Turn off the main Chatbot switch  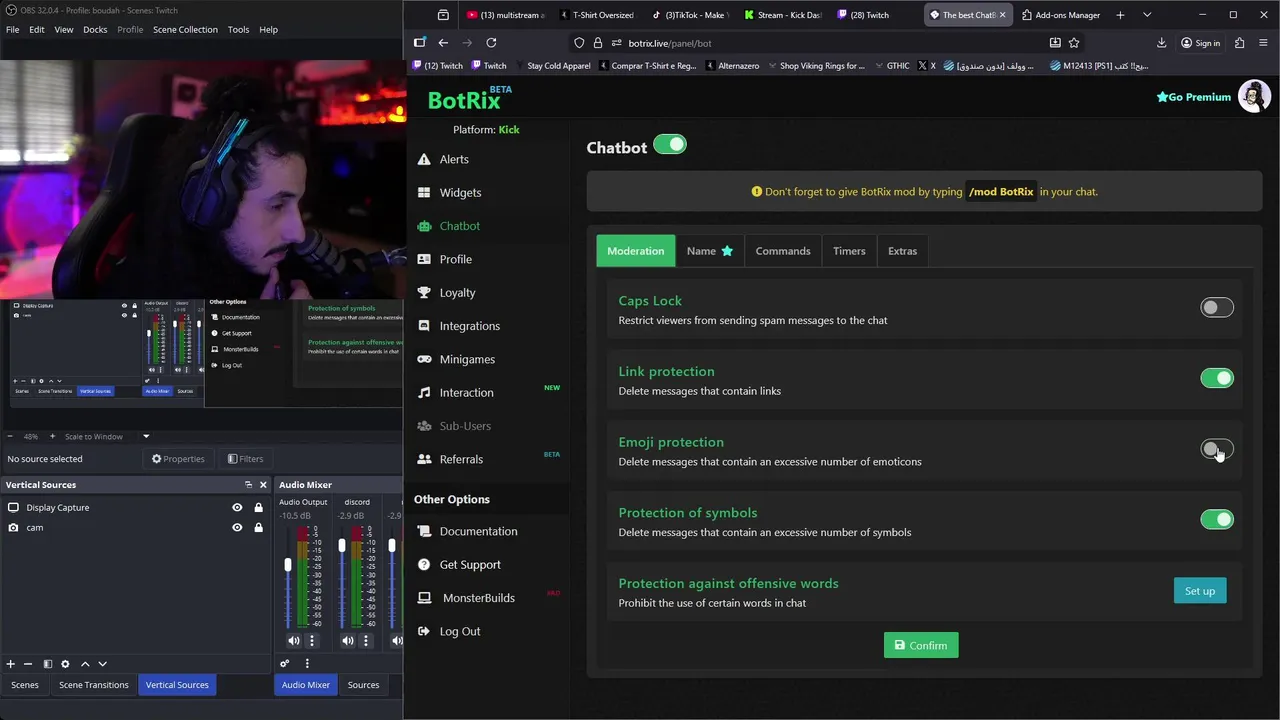670,145
